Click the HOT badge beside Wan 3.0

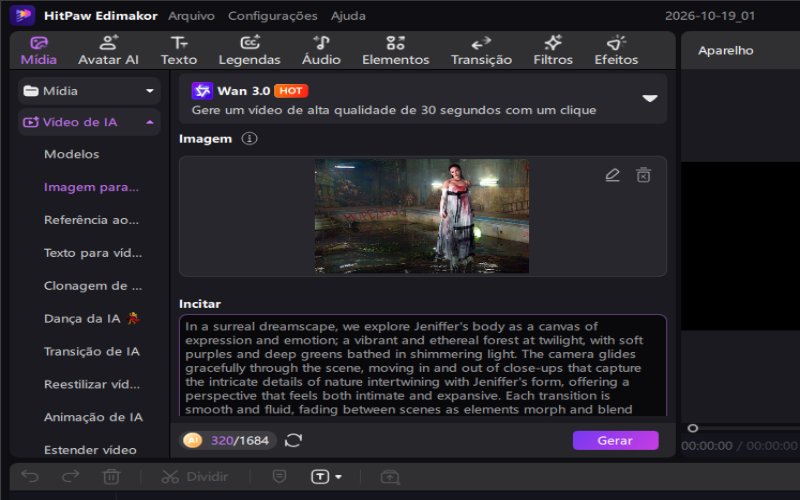[291, 91]
